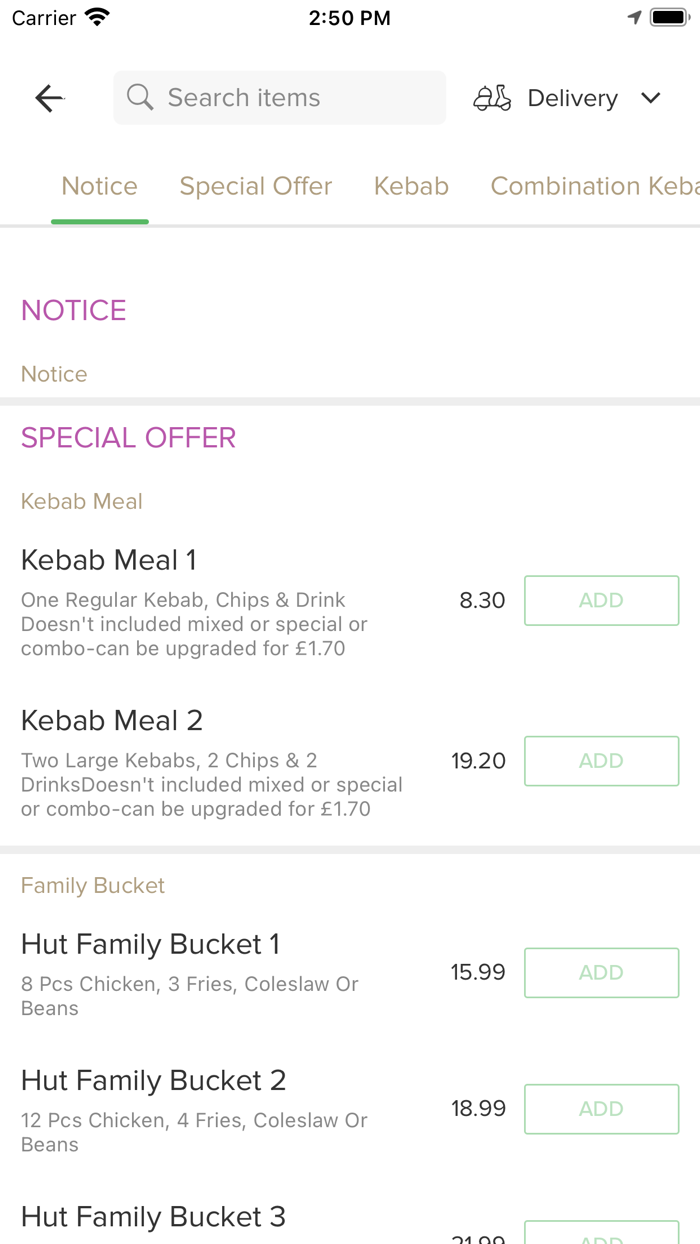This screenshot has width=700, height=1244.
Task: Select the Kebab Meal heading
Action: point(81,501)
